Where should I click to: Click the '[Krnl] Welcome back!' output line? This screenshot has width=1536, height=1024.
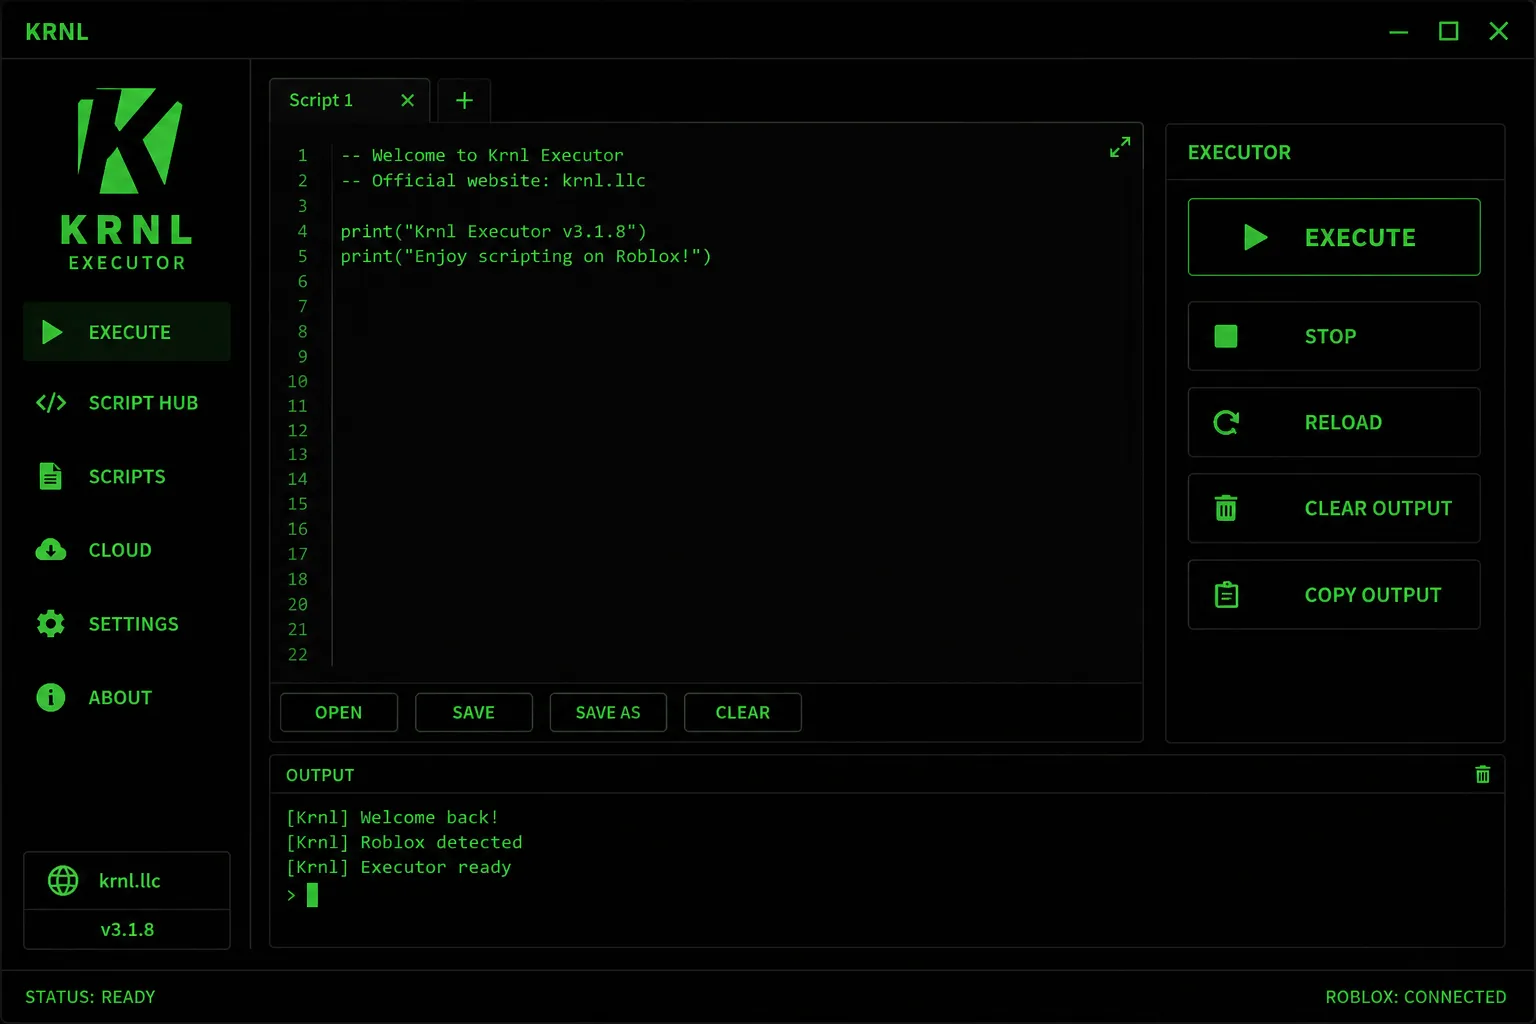(x=392, y=817)
